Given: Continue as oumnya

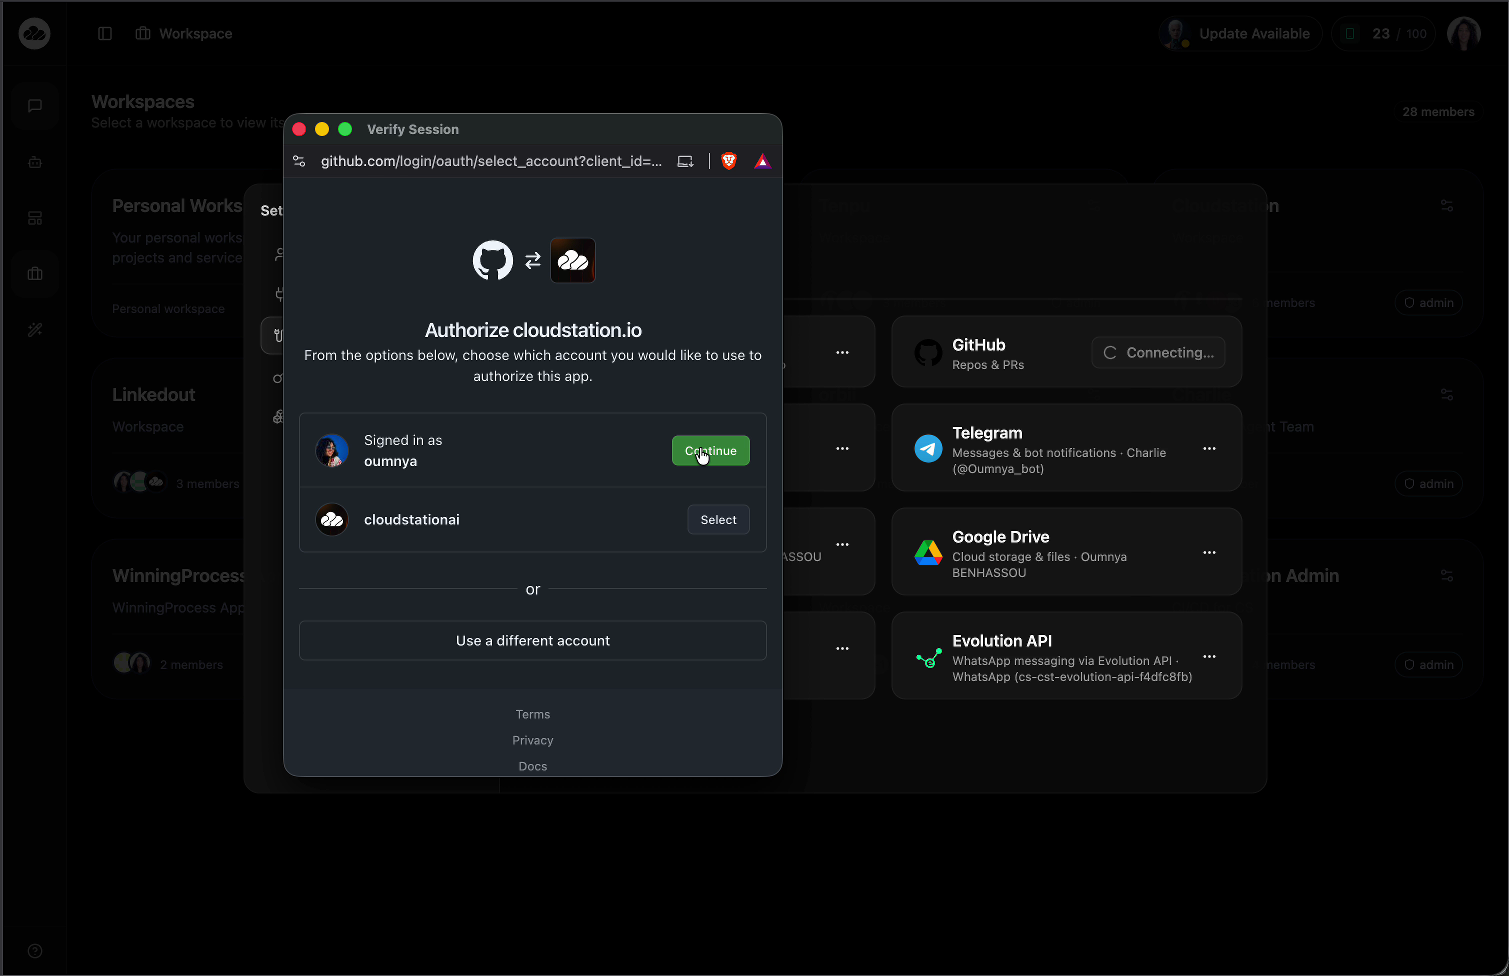Looking at the screenshot, I should click(711, 450).
